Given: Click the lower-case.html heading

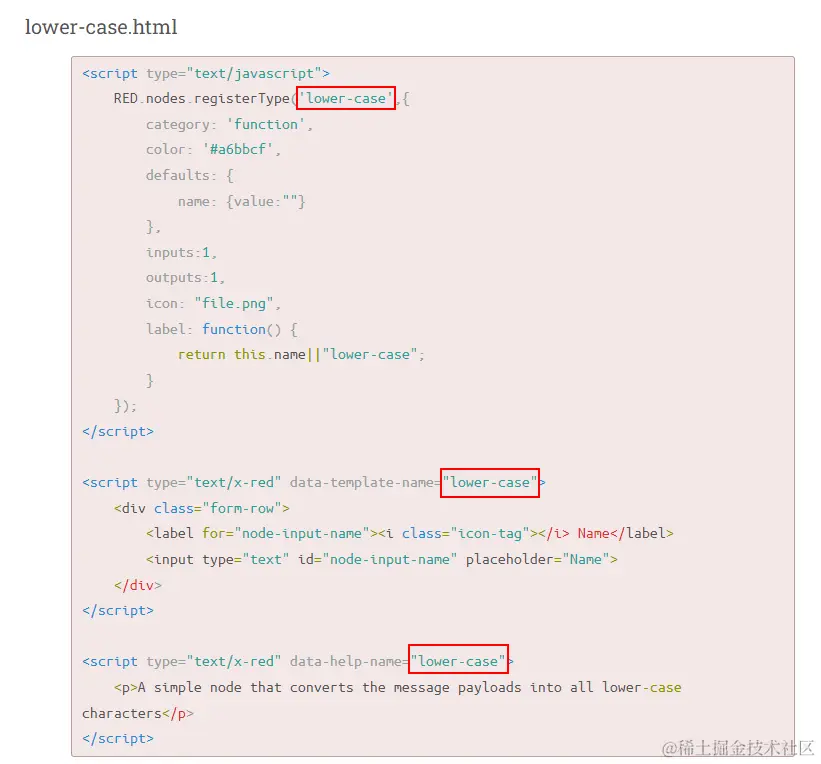Looking at the screenshot, I should point(101,27).
